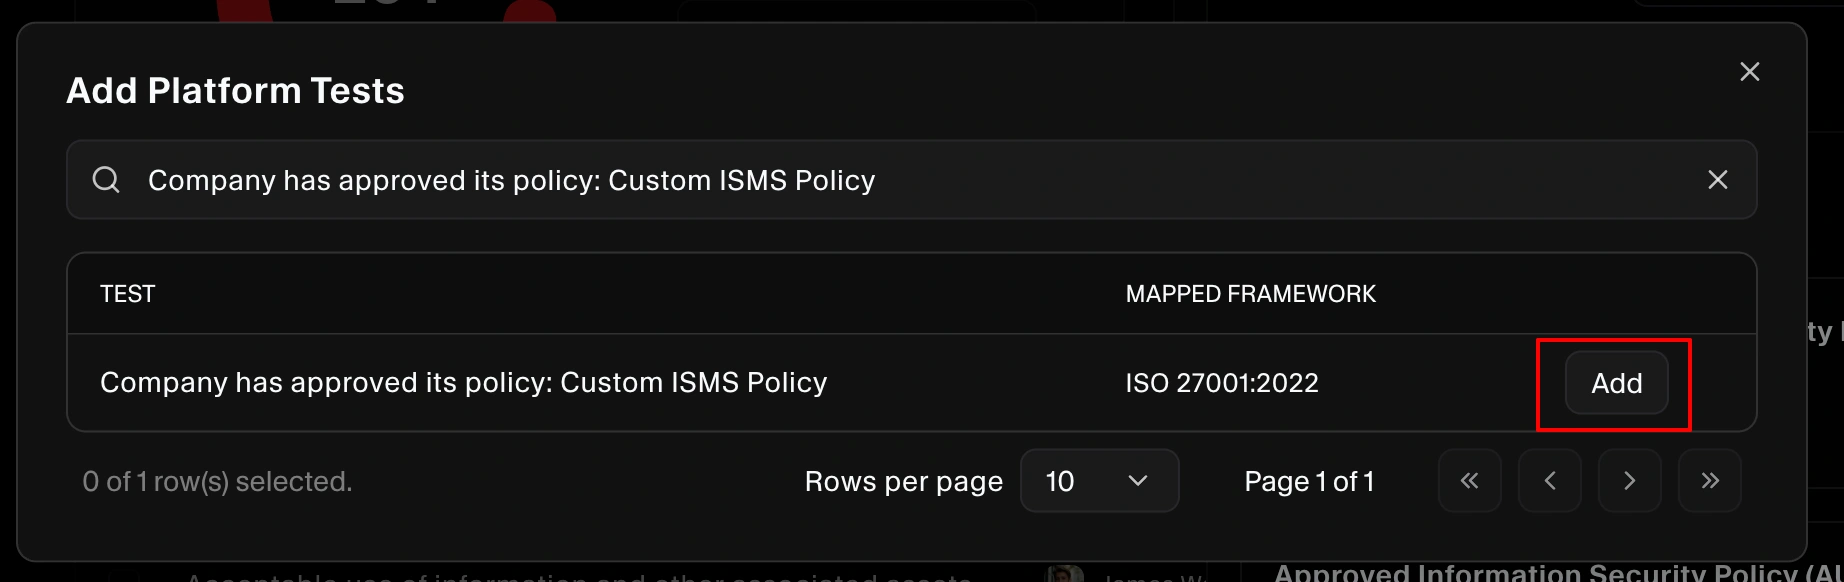Add the Custom ISMS Policy test

coord(1615,383)
